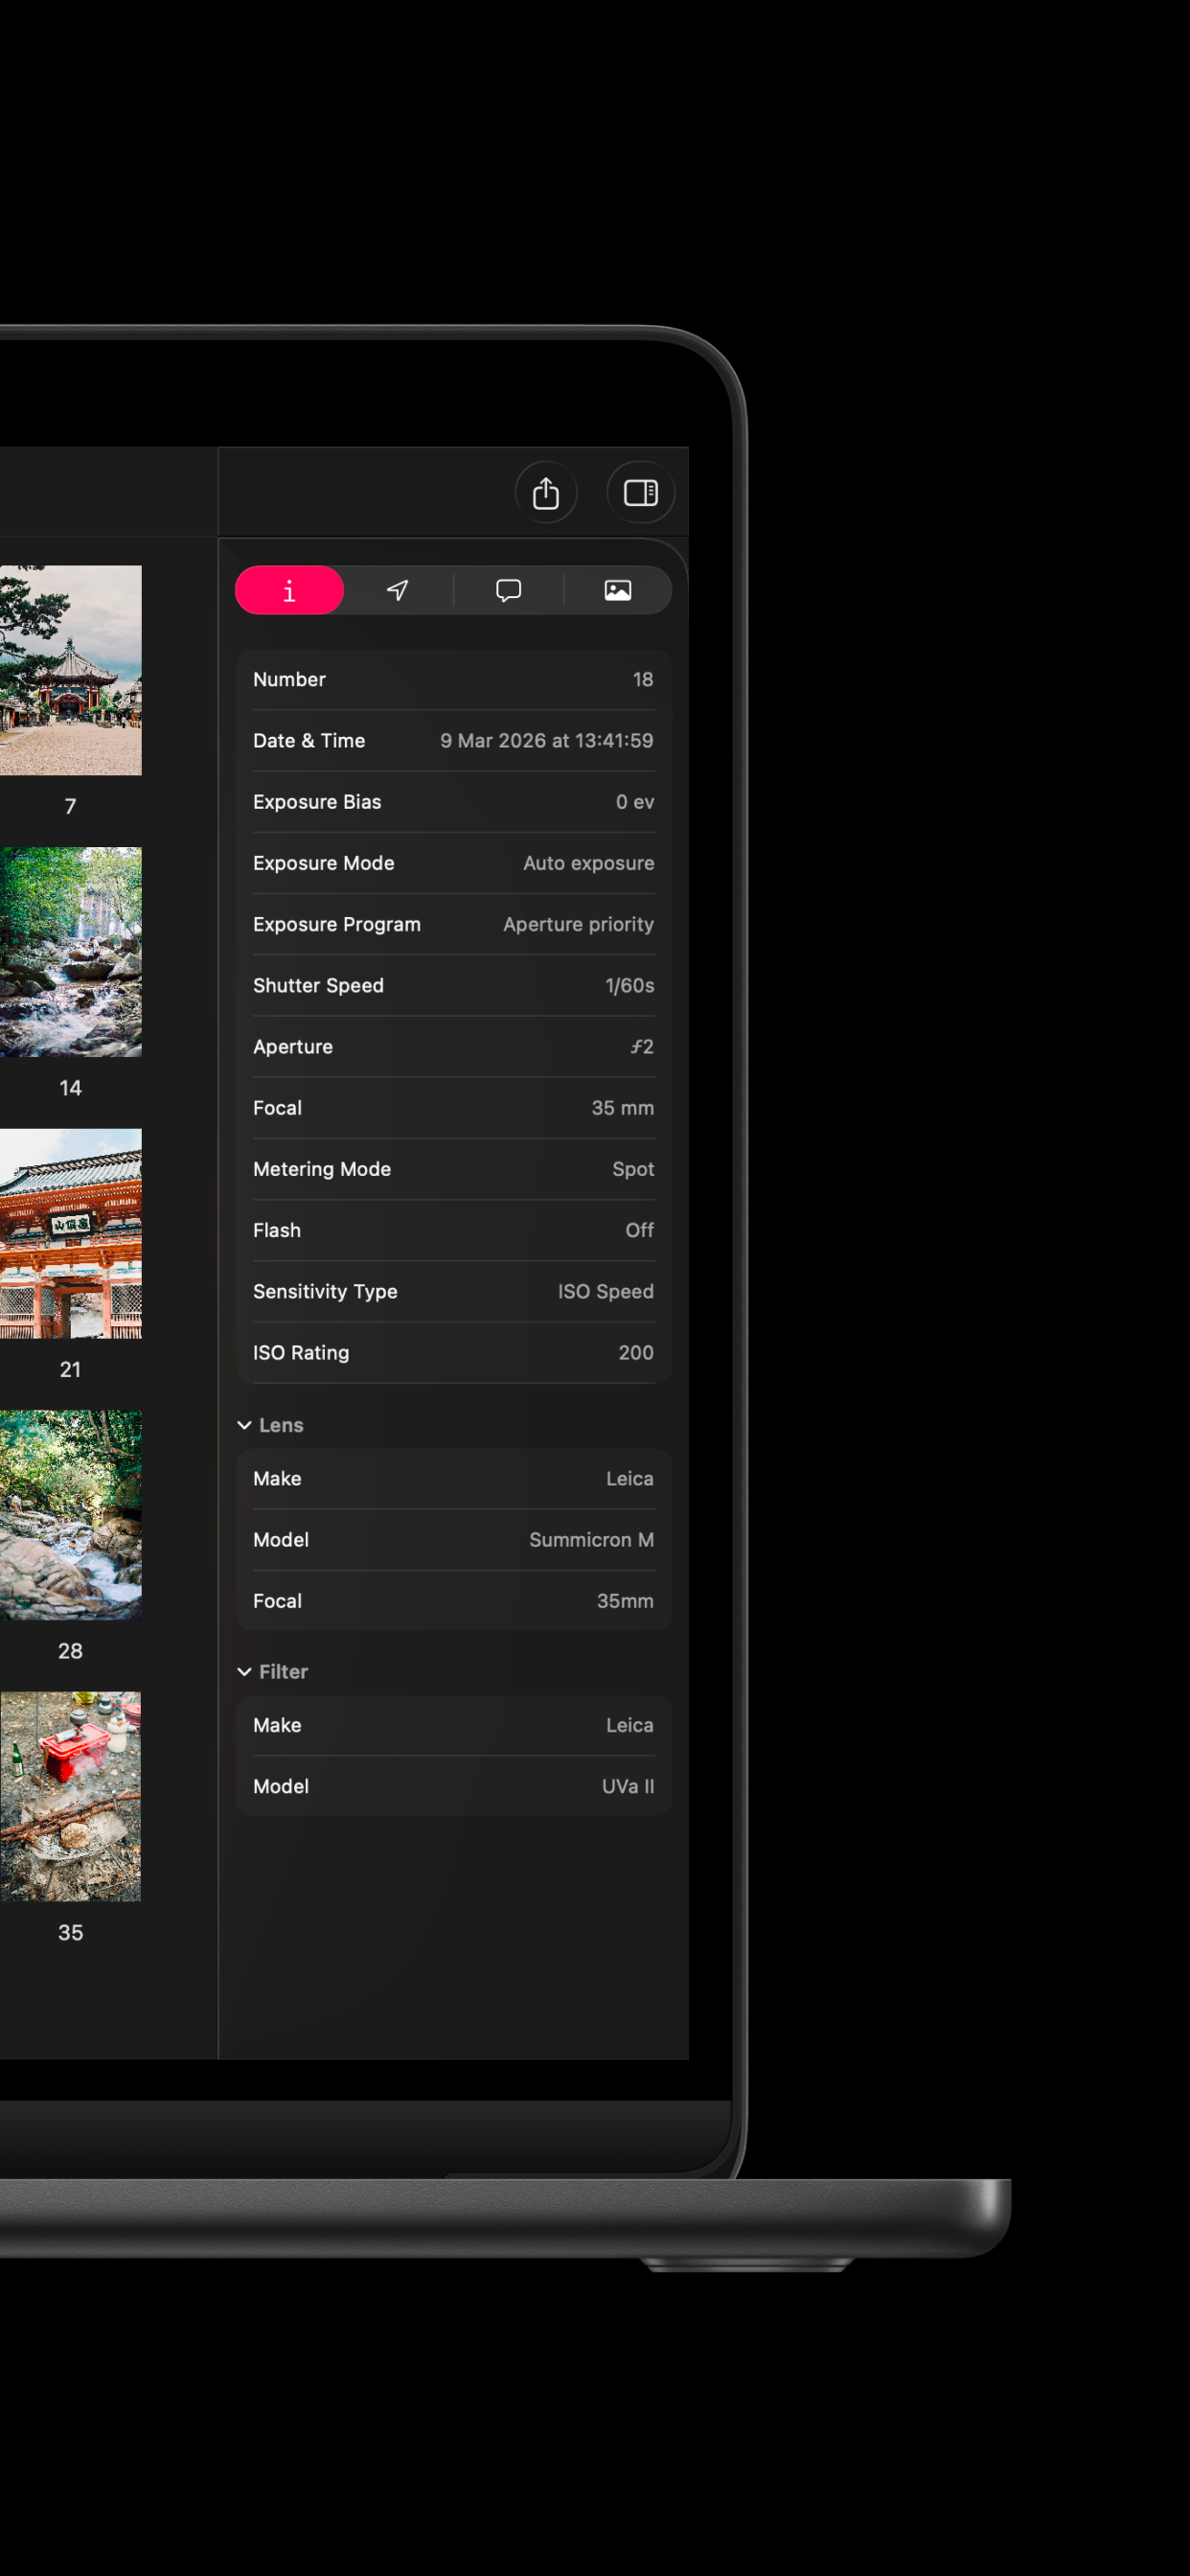Click the filter model UVa II
Image resolution: width=1190 pixels, height=2576 pixels.
pyautogui.click(x=628, y=1787)
